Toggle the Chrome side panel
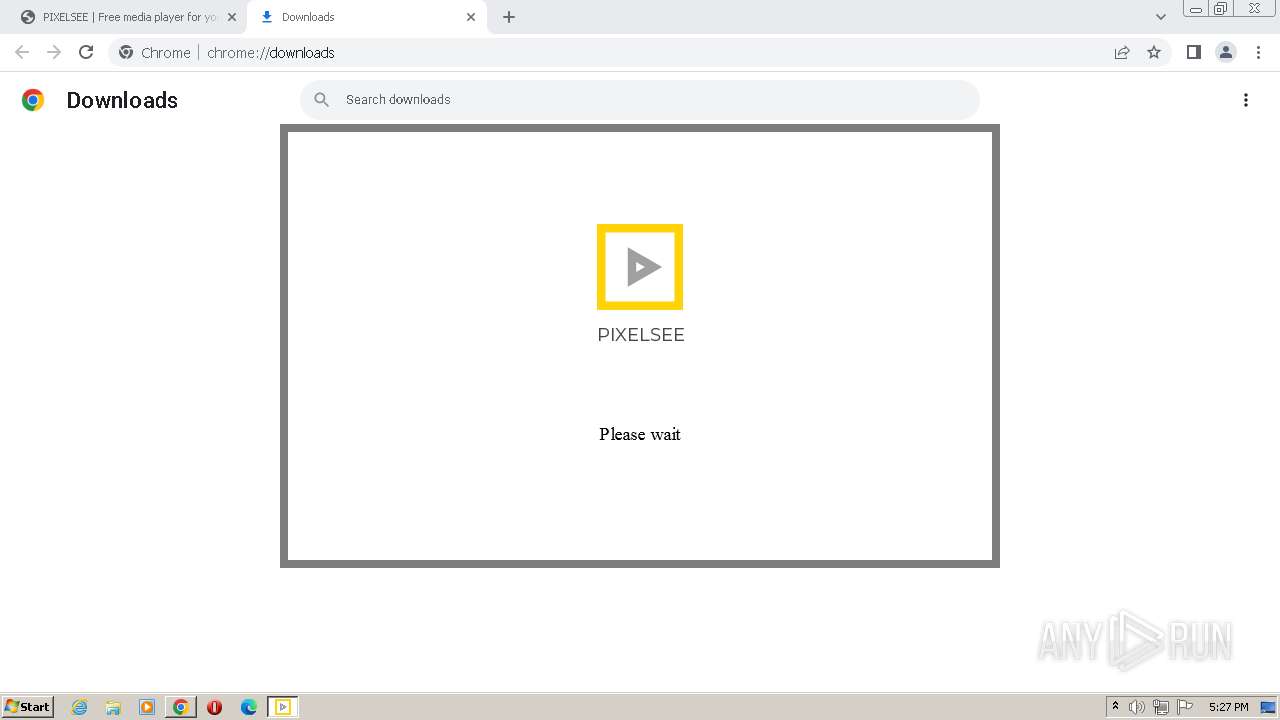Image resolution: width=1280 pixels, height=720 pixels. click(x=1193, y=52)
